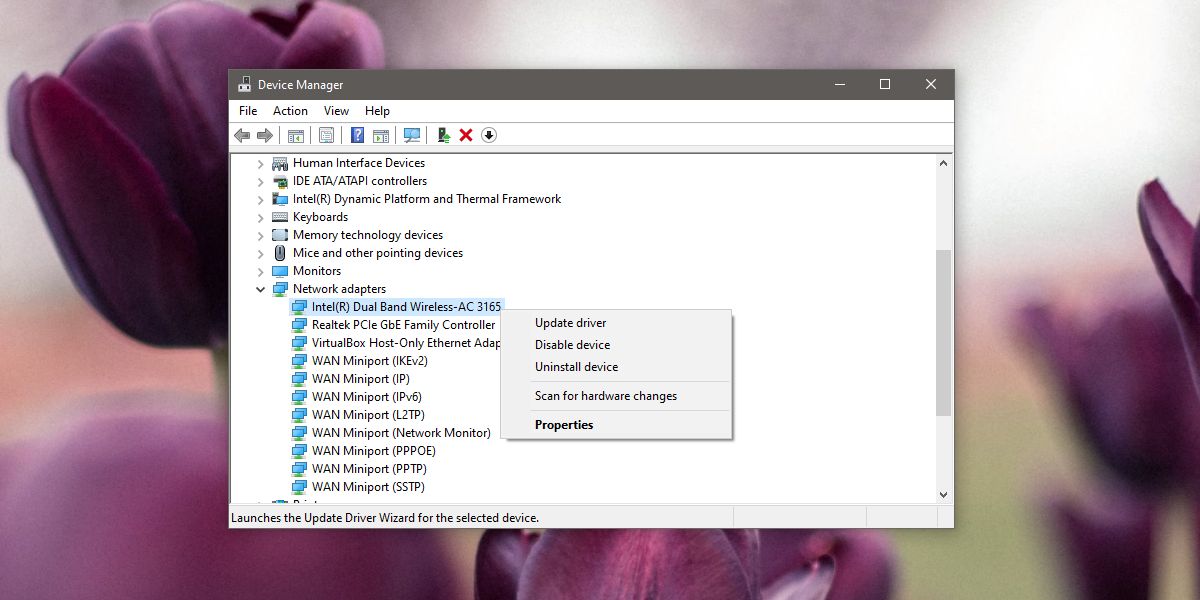Click the device tree scrollbar up arrow
Screen dimensions: 1200x600
(943, 164)
